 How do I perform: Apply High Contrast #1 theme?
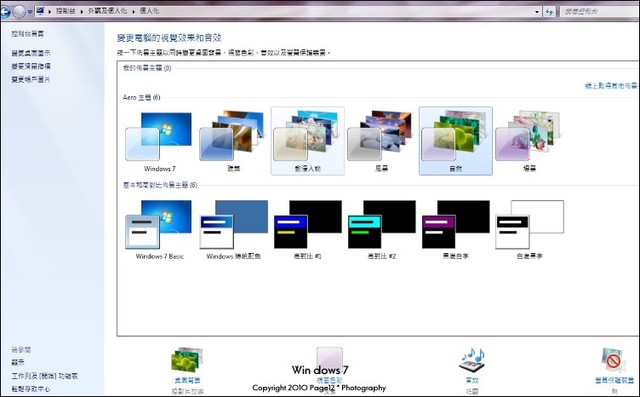tap(307, 229)
